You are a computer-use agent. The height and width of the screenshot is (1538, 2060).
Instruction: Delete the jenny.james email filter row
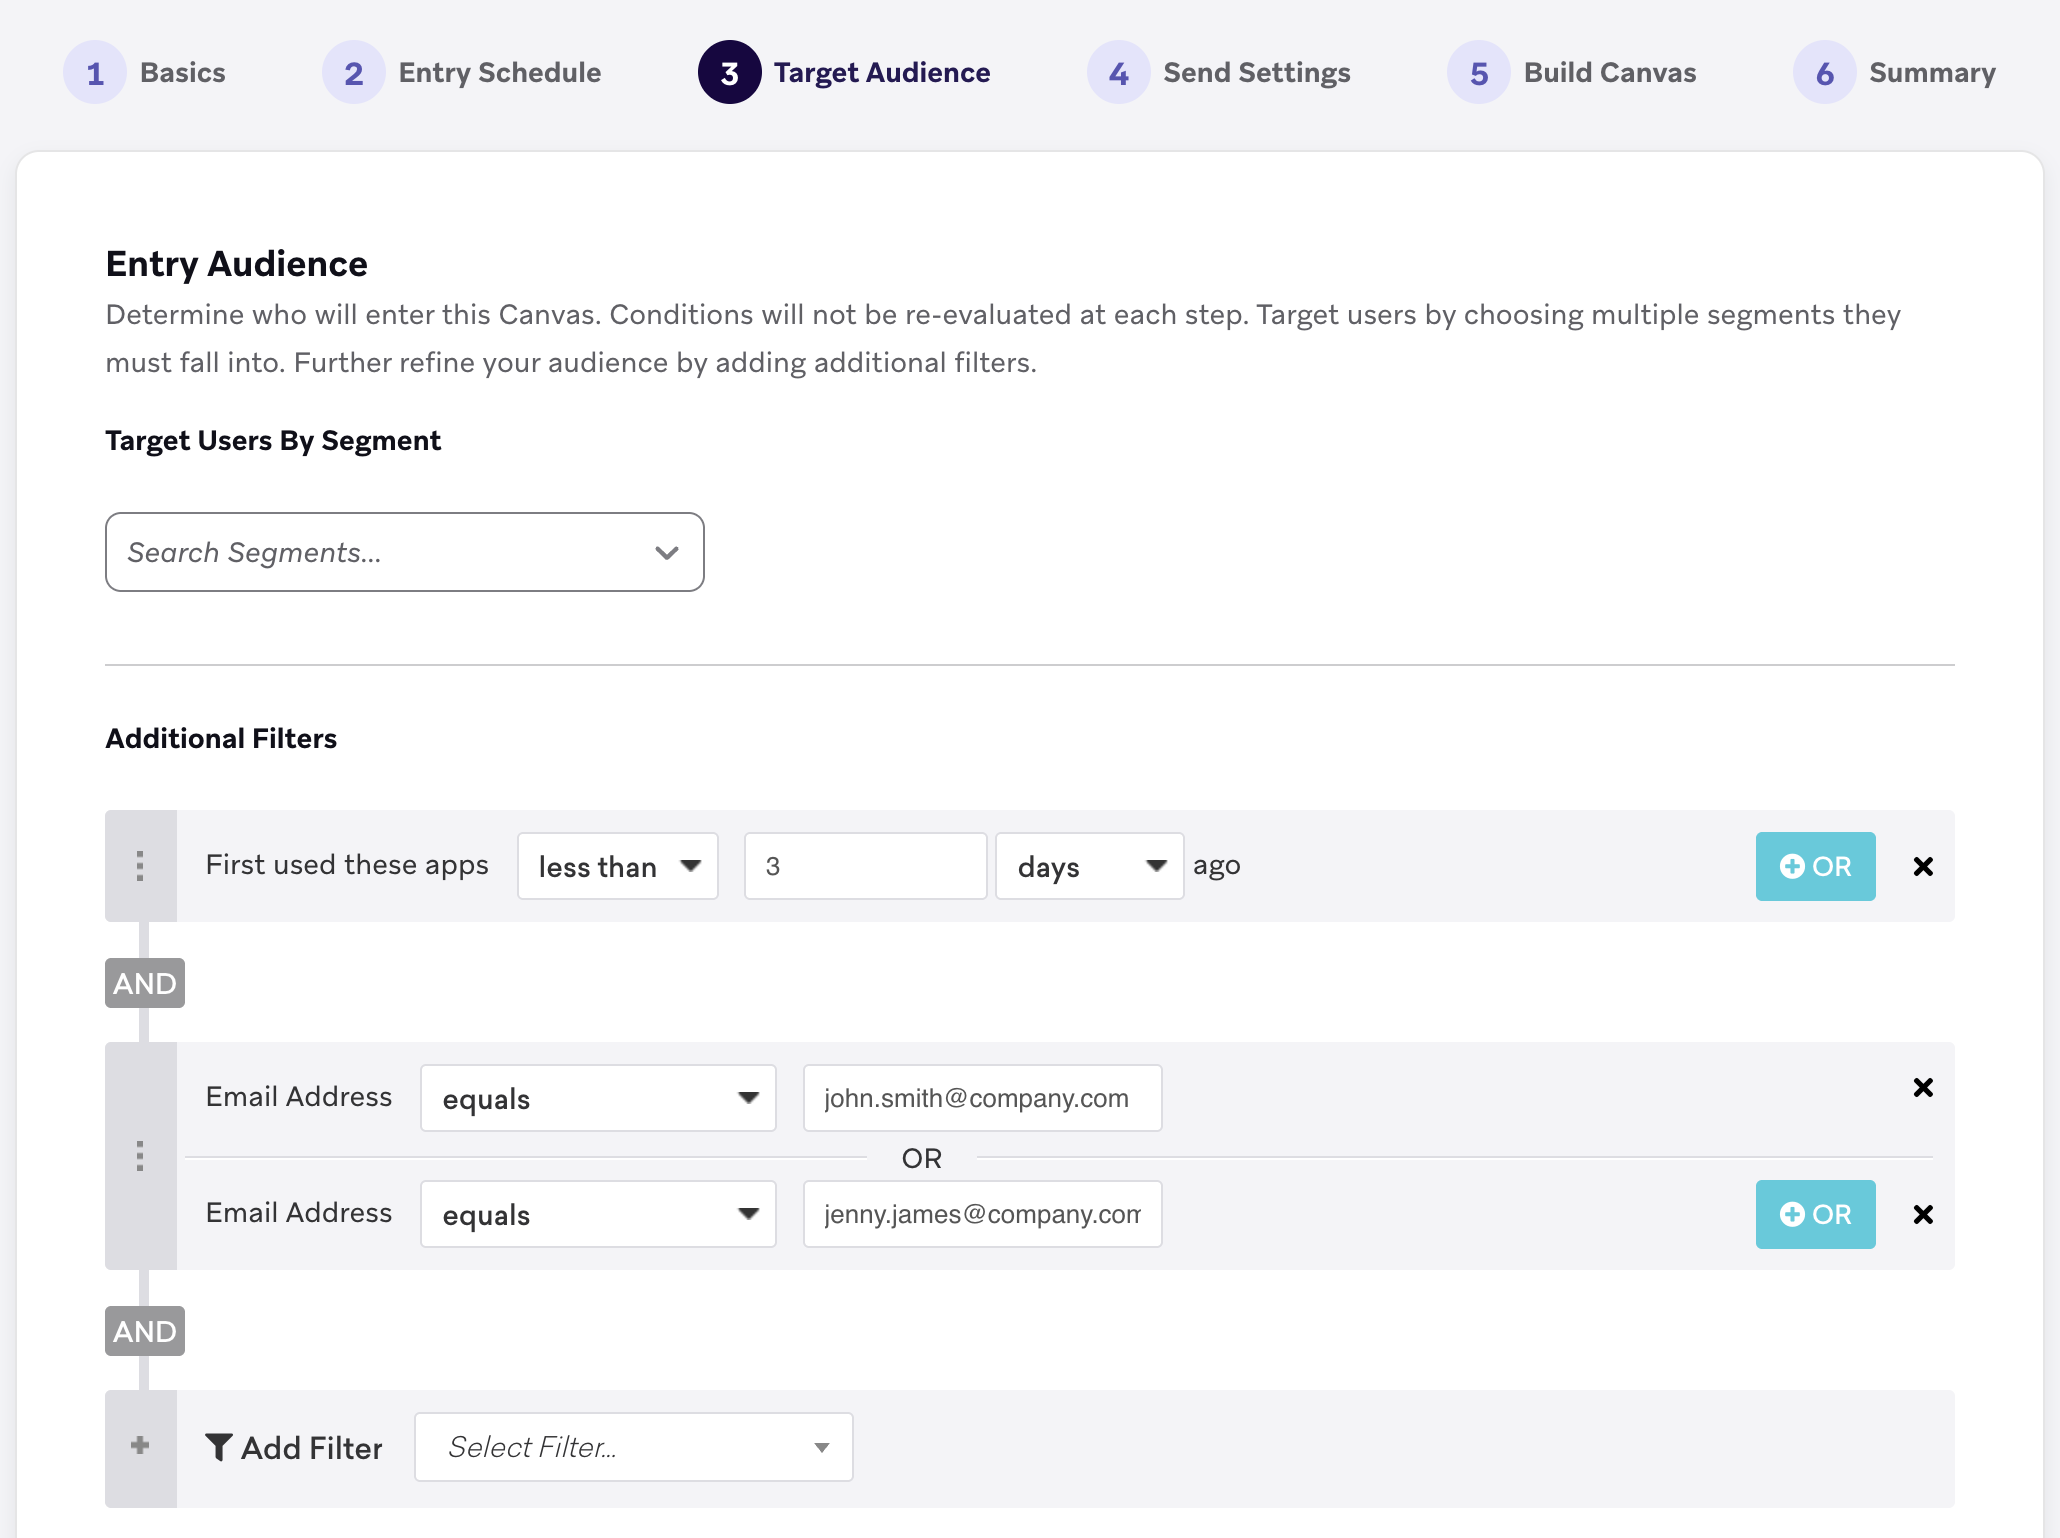(1922, 1214)
